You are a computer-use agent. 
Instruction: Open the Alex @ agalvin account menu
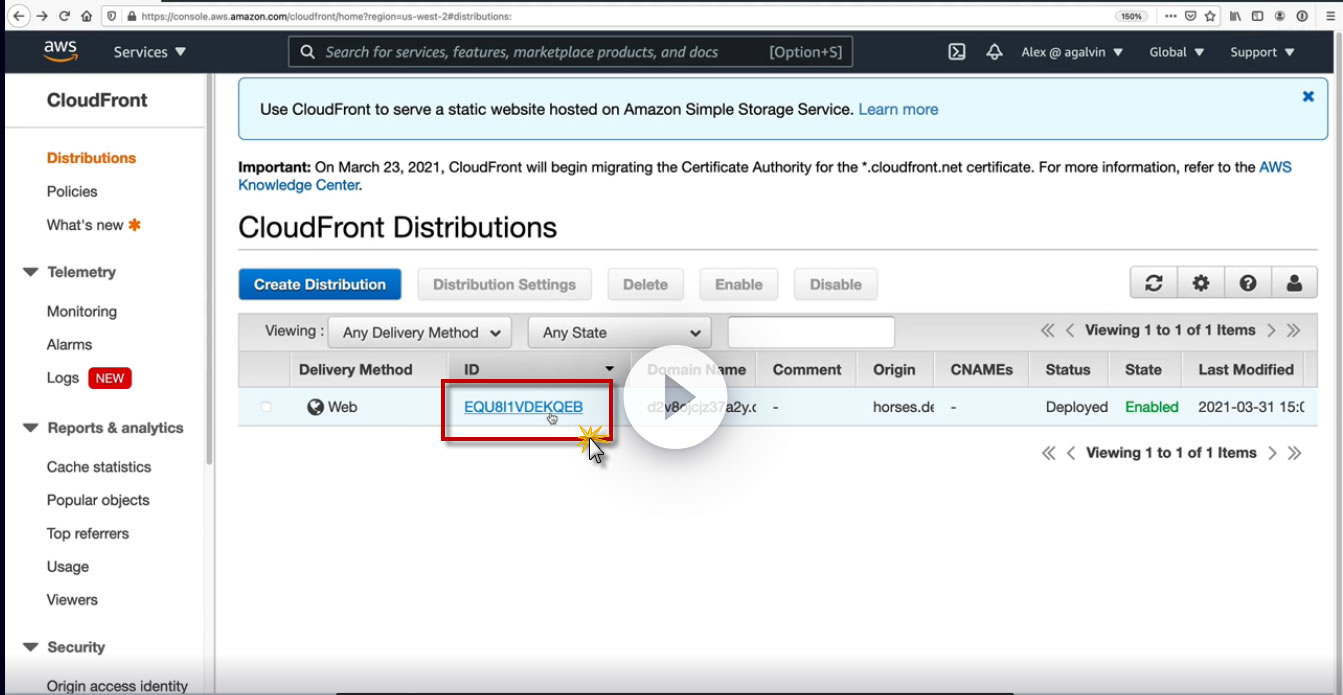1072,52
